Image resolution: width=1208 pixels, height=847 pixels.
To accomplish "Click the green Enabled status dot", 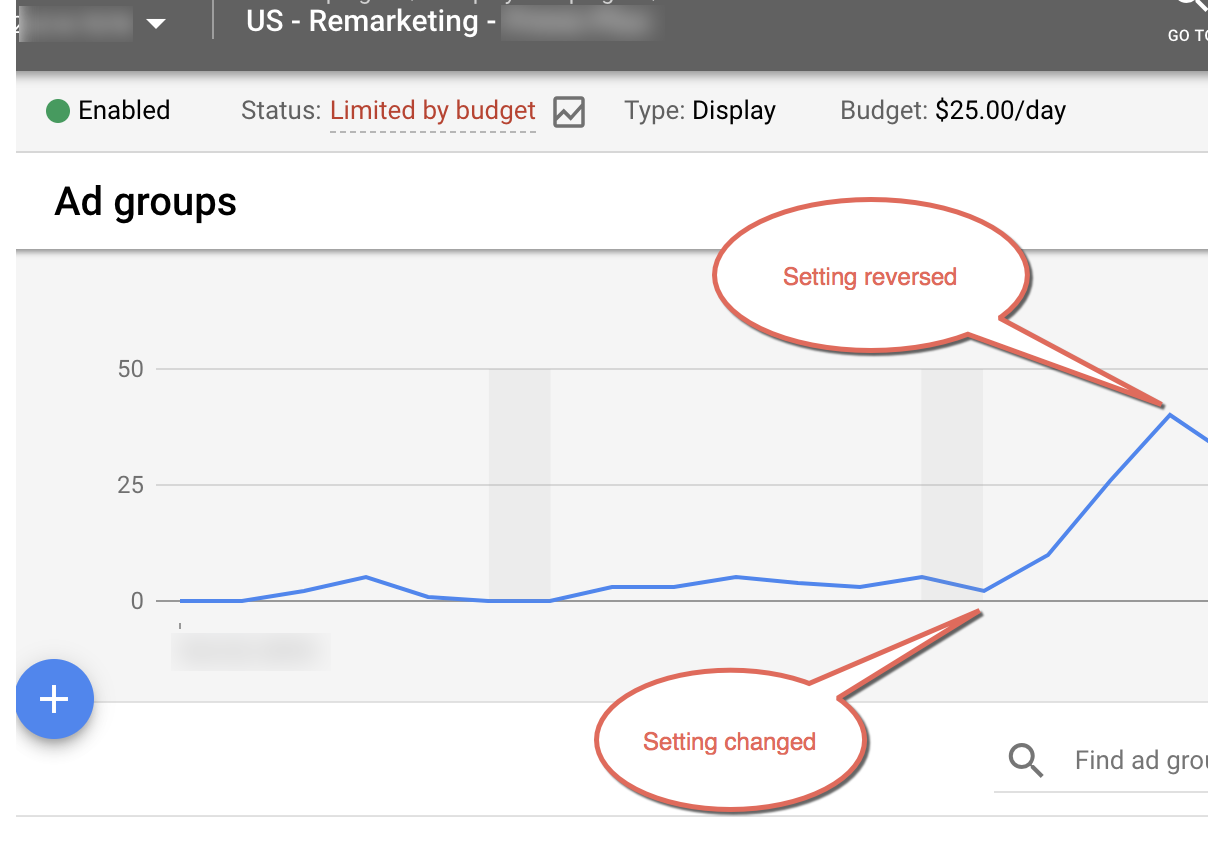I will pos(58,110).
